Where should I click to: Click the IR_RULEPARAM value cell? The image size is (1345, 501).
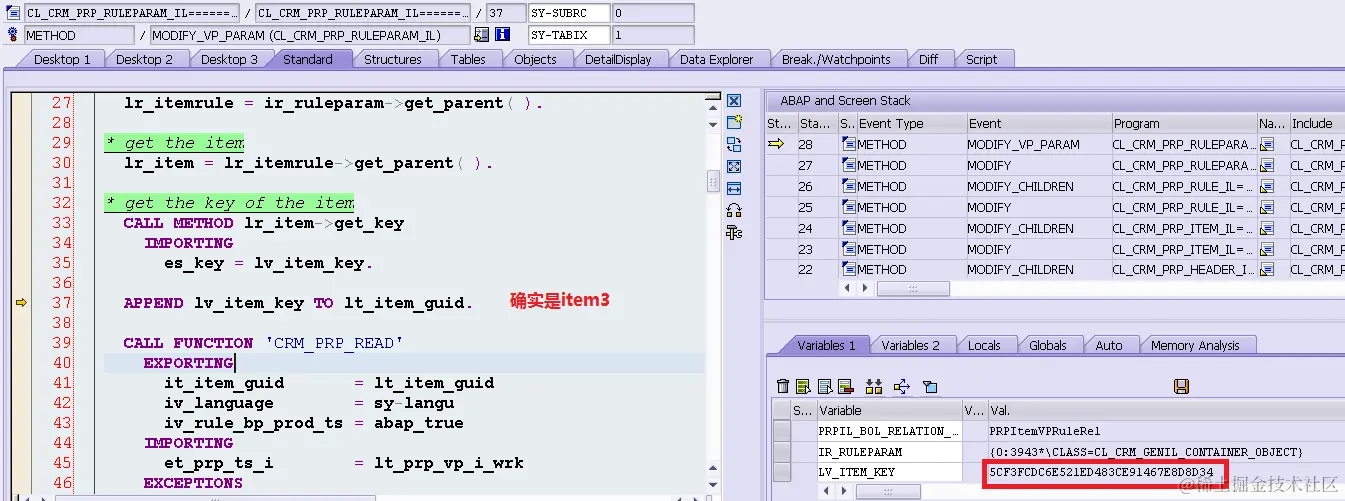(x=1165, y=452)
